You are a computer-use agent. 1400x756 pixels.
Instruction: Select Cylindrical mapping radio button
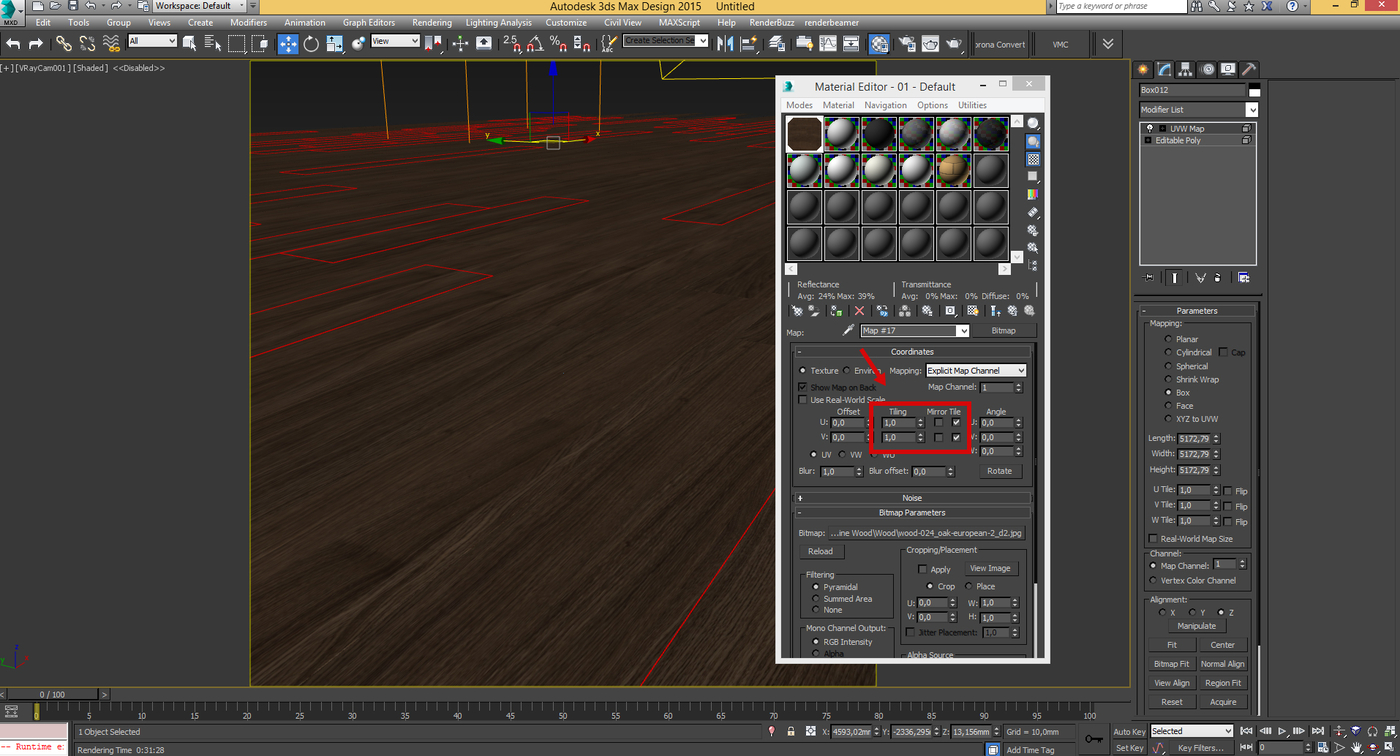1168,352
